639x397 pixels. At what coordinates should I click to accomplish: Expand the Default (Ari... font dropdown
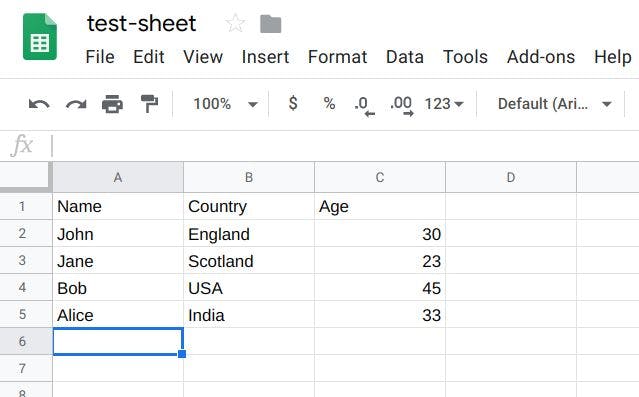555,104
